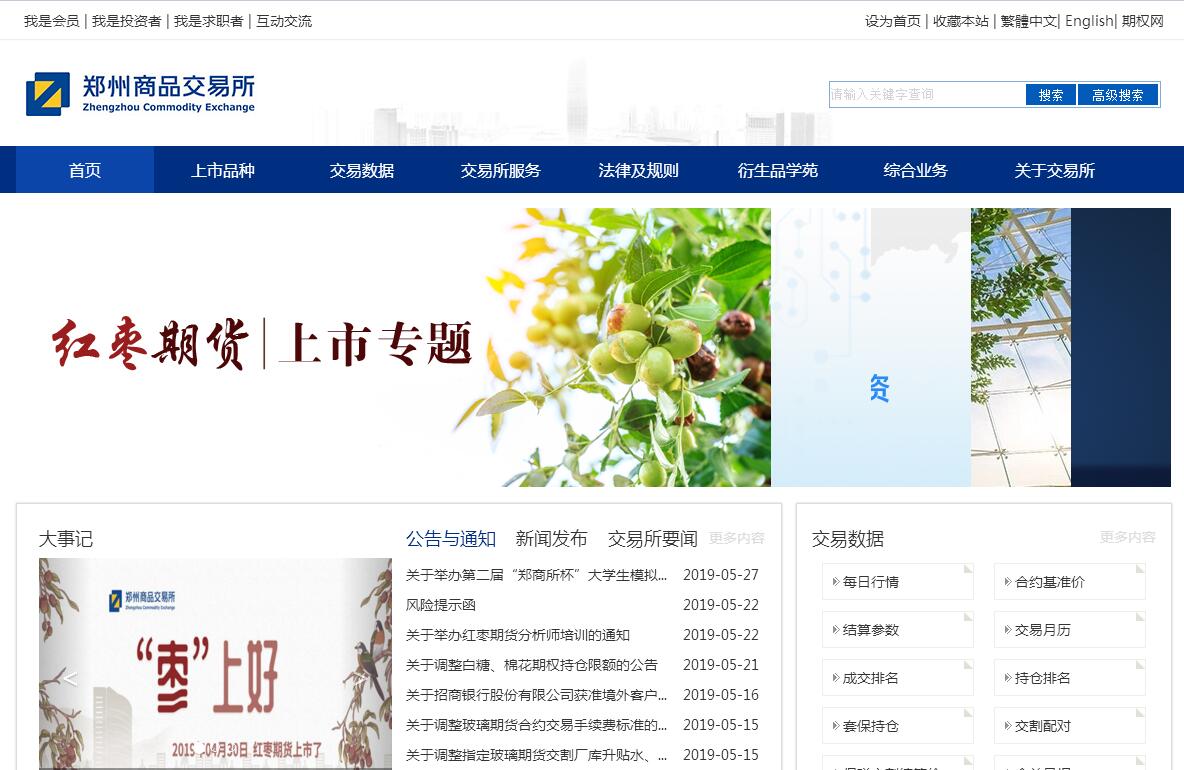1184x770 pixels.
Task: Switch to the 交易所要闻 tab
Action: point(652,539)
